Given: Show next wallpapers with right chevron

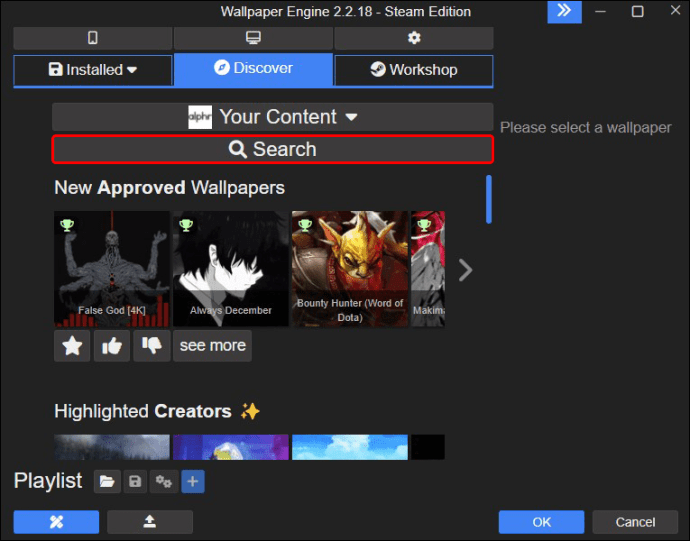Looking at the screenshot, I should (x=465, y=270).
